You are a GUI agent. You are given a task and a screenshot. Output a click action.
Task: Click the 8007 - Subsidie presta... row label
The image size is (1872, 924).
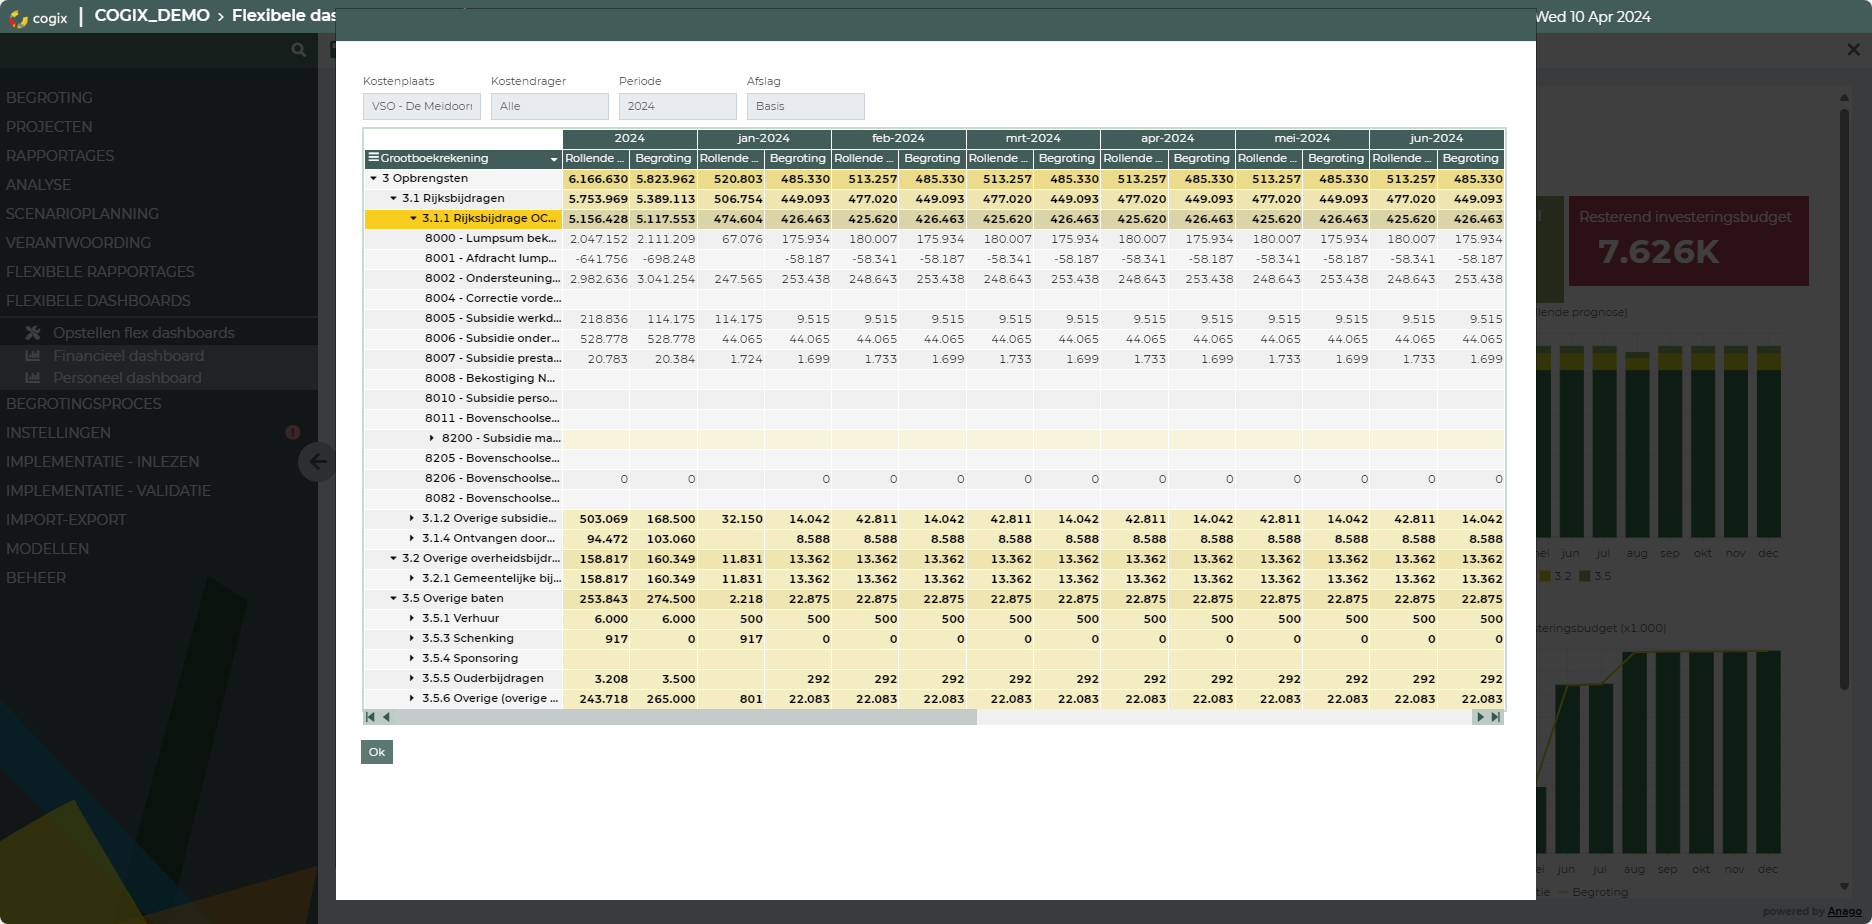tap(493, 358)
